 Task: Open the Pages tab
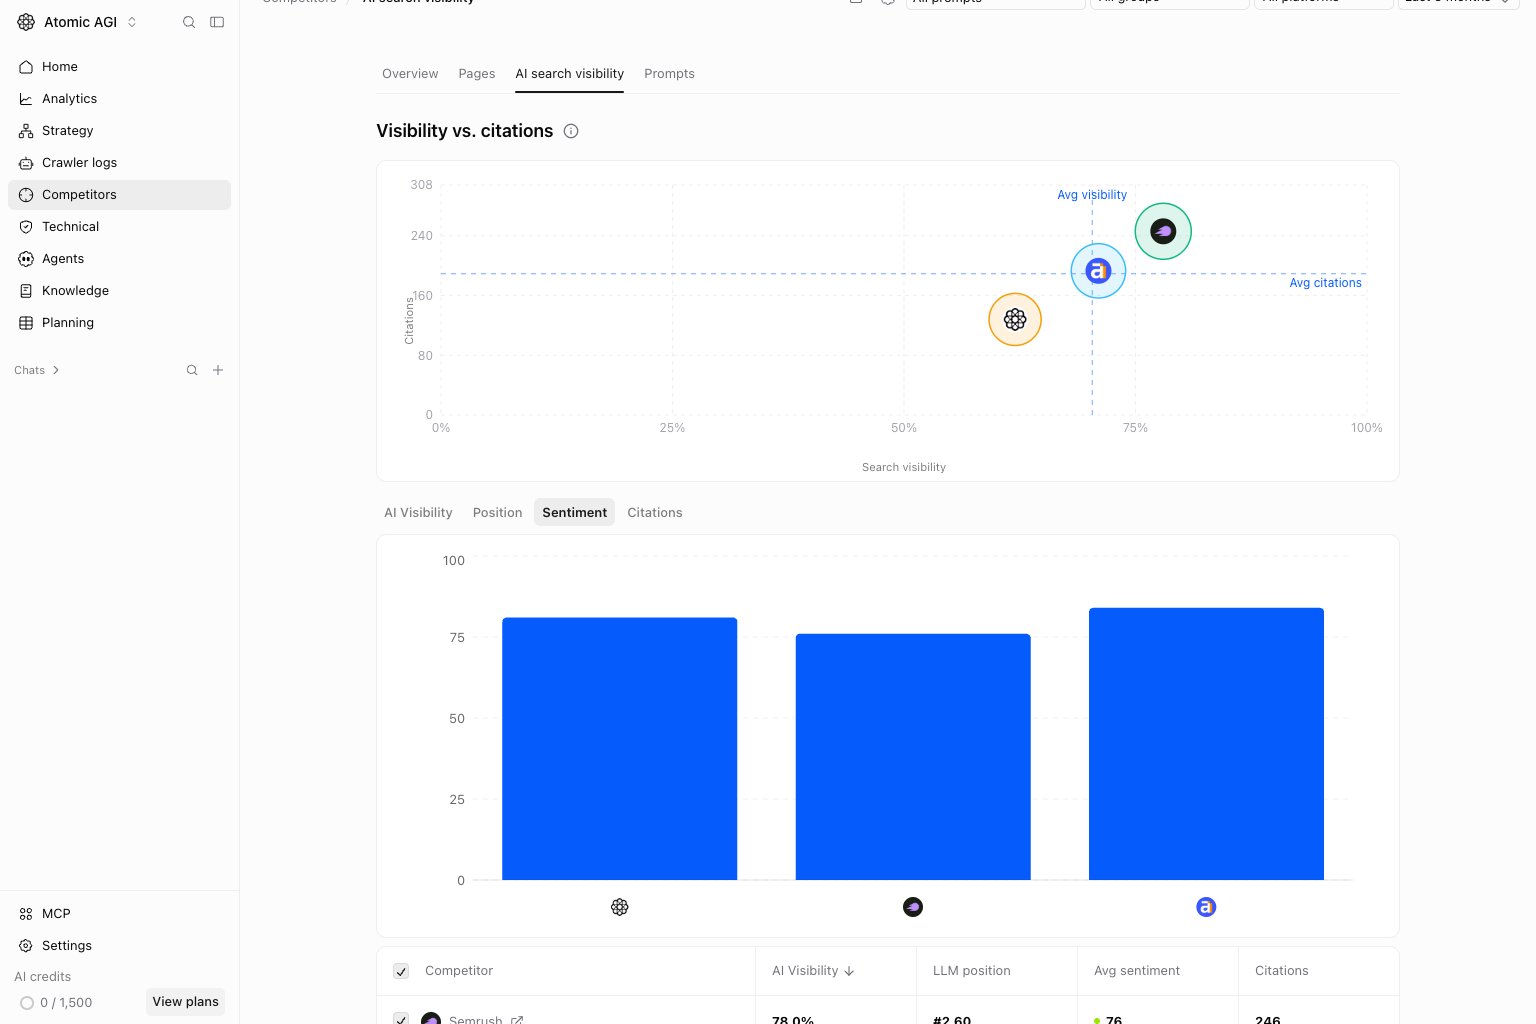click(477, 74)
